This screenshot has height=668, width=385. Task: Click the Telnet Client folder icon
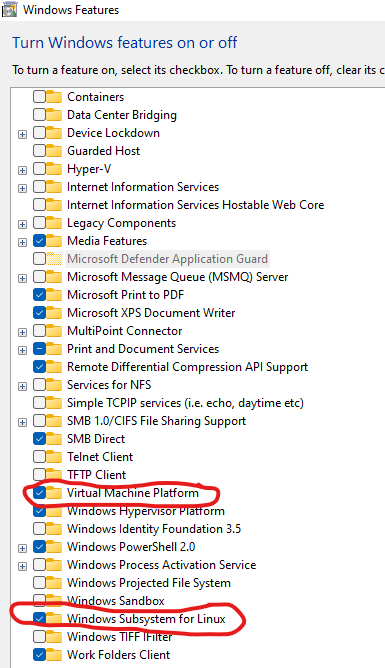tap(54, 457)
